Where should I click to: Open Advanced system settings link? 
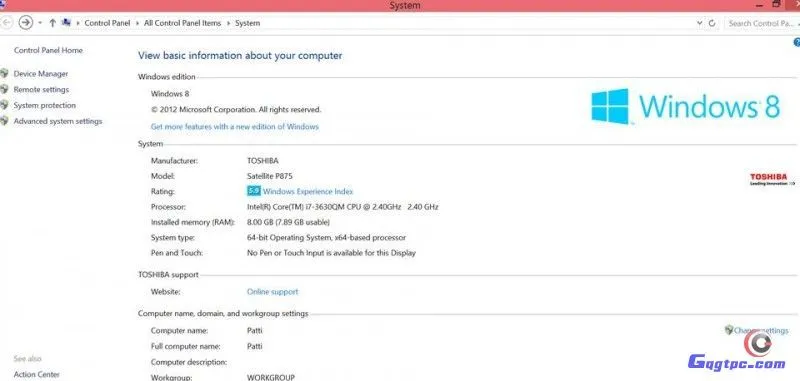(x=58, y=121)
